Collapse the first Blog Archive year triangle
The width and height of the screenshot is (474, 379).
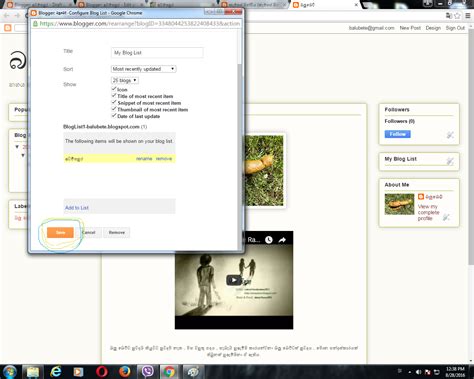17,147
